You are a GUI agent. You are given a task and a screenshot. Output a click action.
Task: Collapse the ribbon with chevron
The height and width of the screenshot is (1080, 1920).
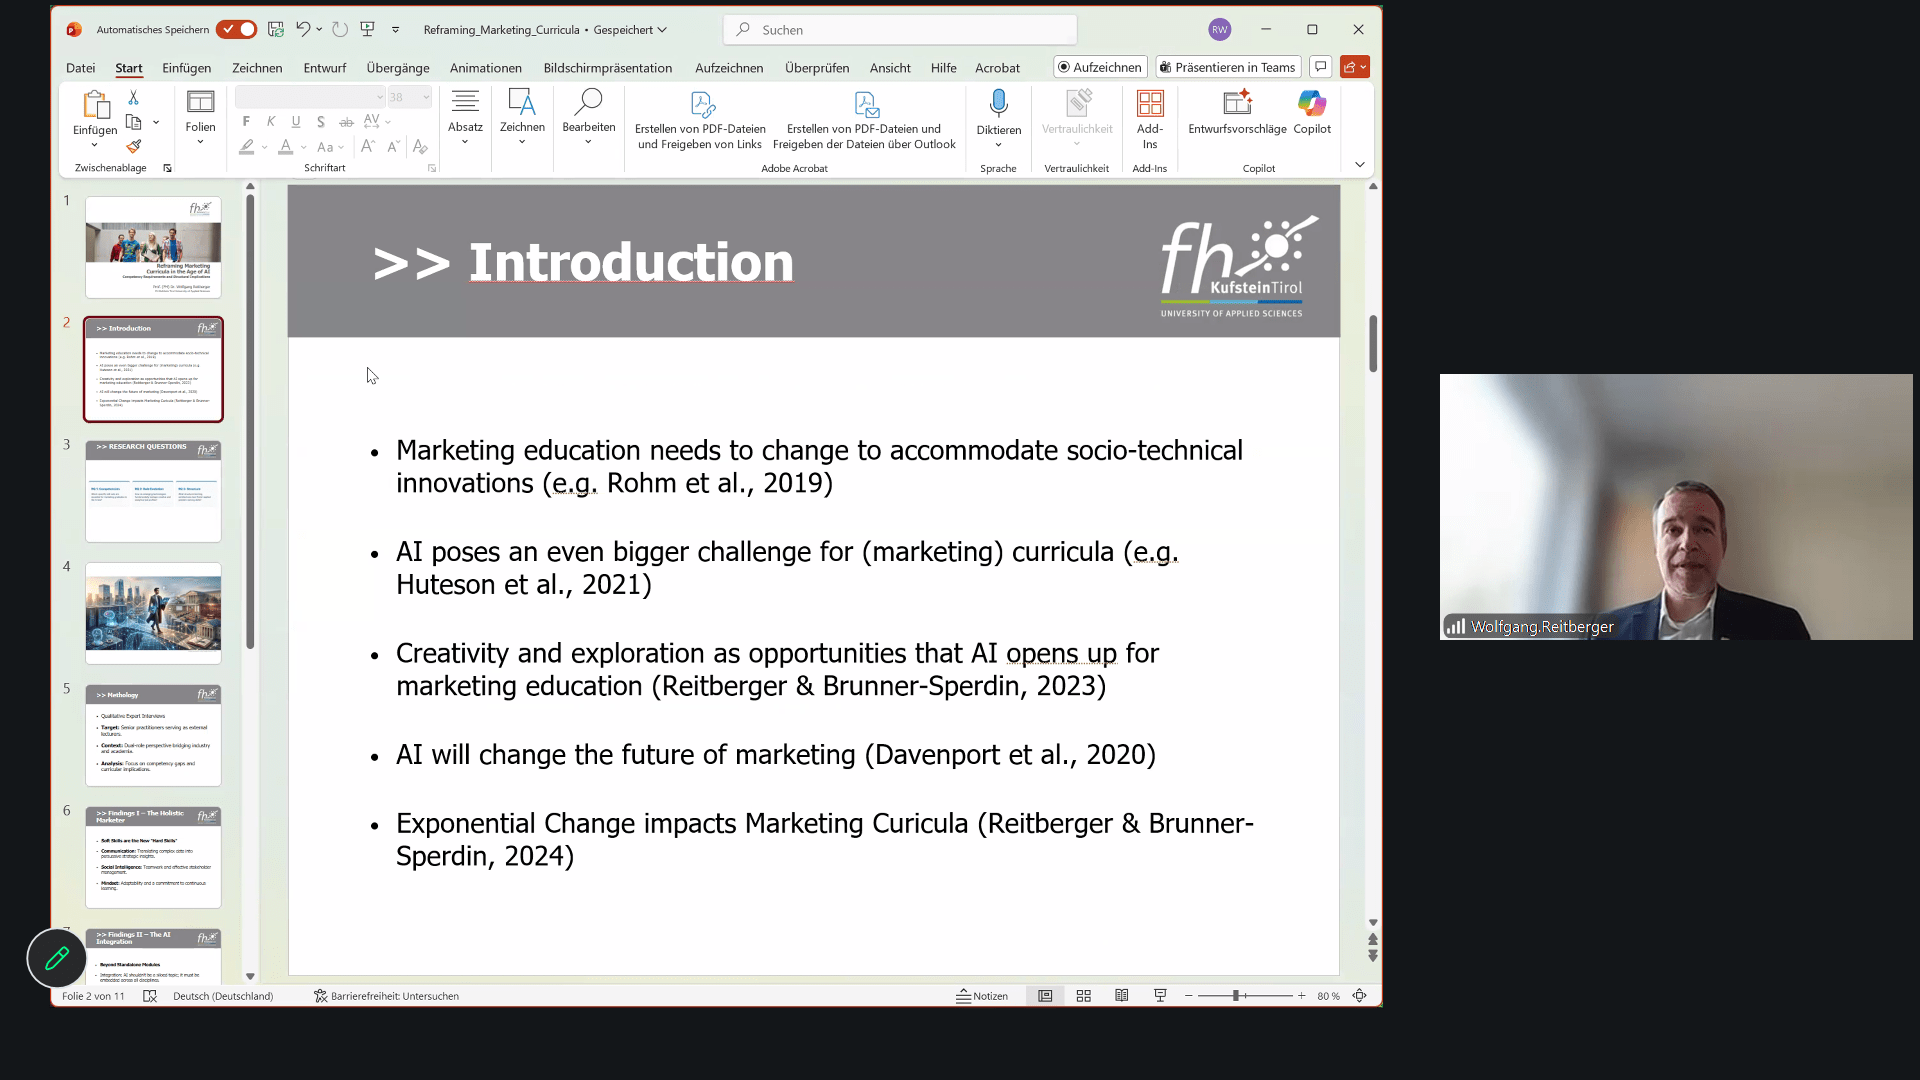tap(1359, 165)
